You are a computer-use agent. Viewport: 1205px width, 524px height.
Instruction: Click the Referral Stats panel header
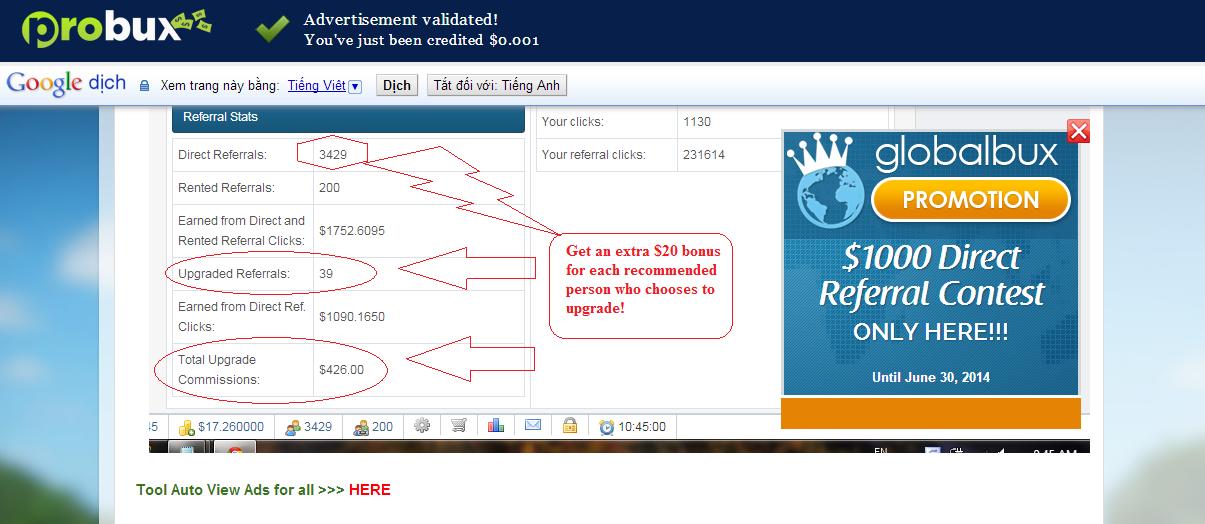(348, 117)
